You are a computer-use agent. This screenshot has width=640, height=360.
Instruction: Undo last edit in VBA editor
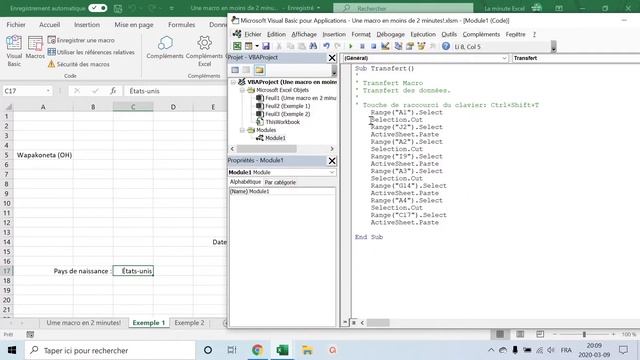pos(326,47)
